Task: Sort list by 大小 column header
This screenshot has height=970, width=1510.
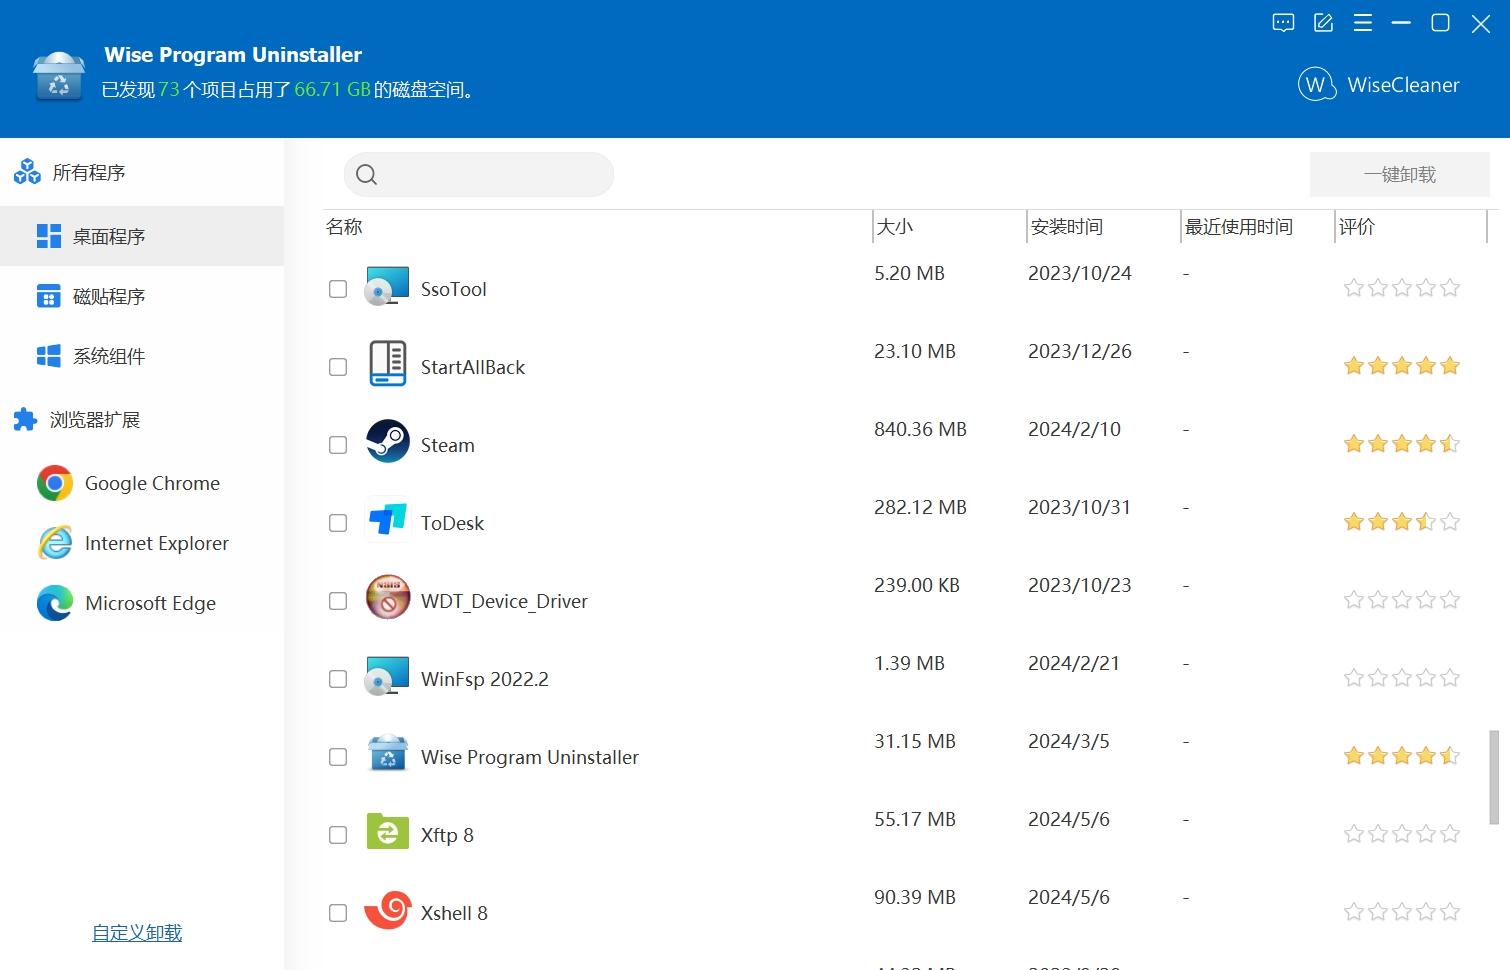Action: pyautogui.click(x=895, y=227)
